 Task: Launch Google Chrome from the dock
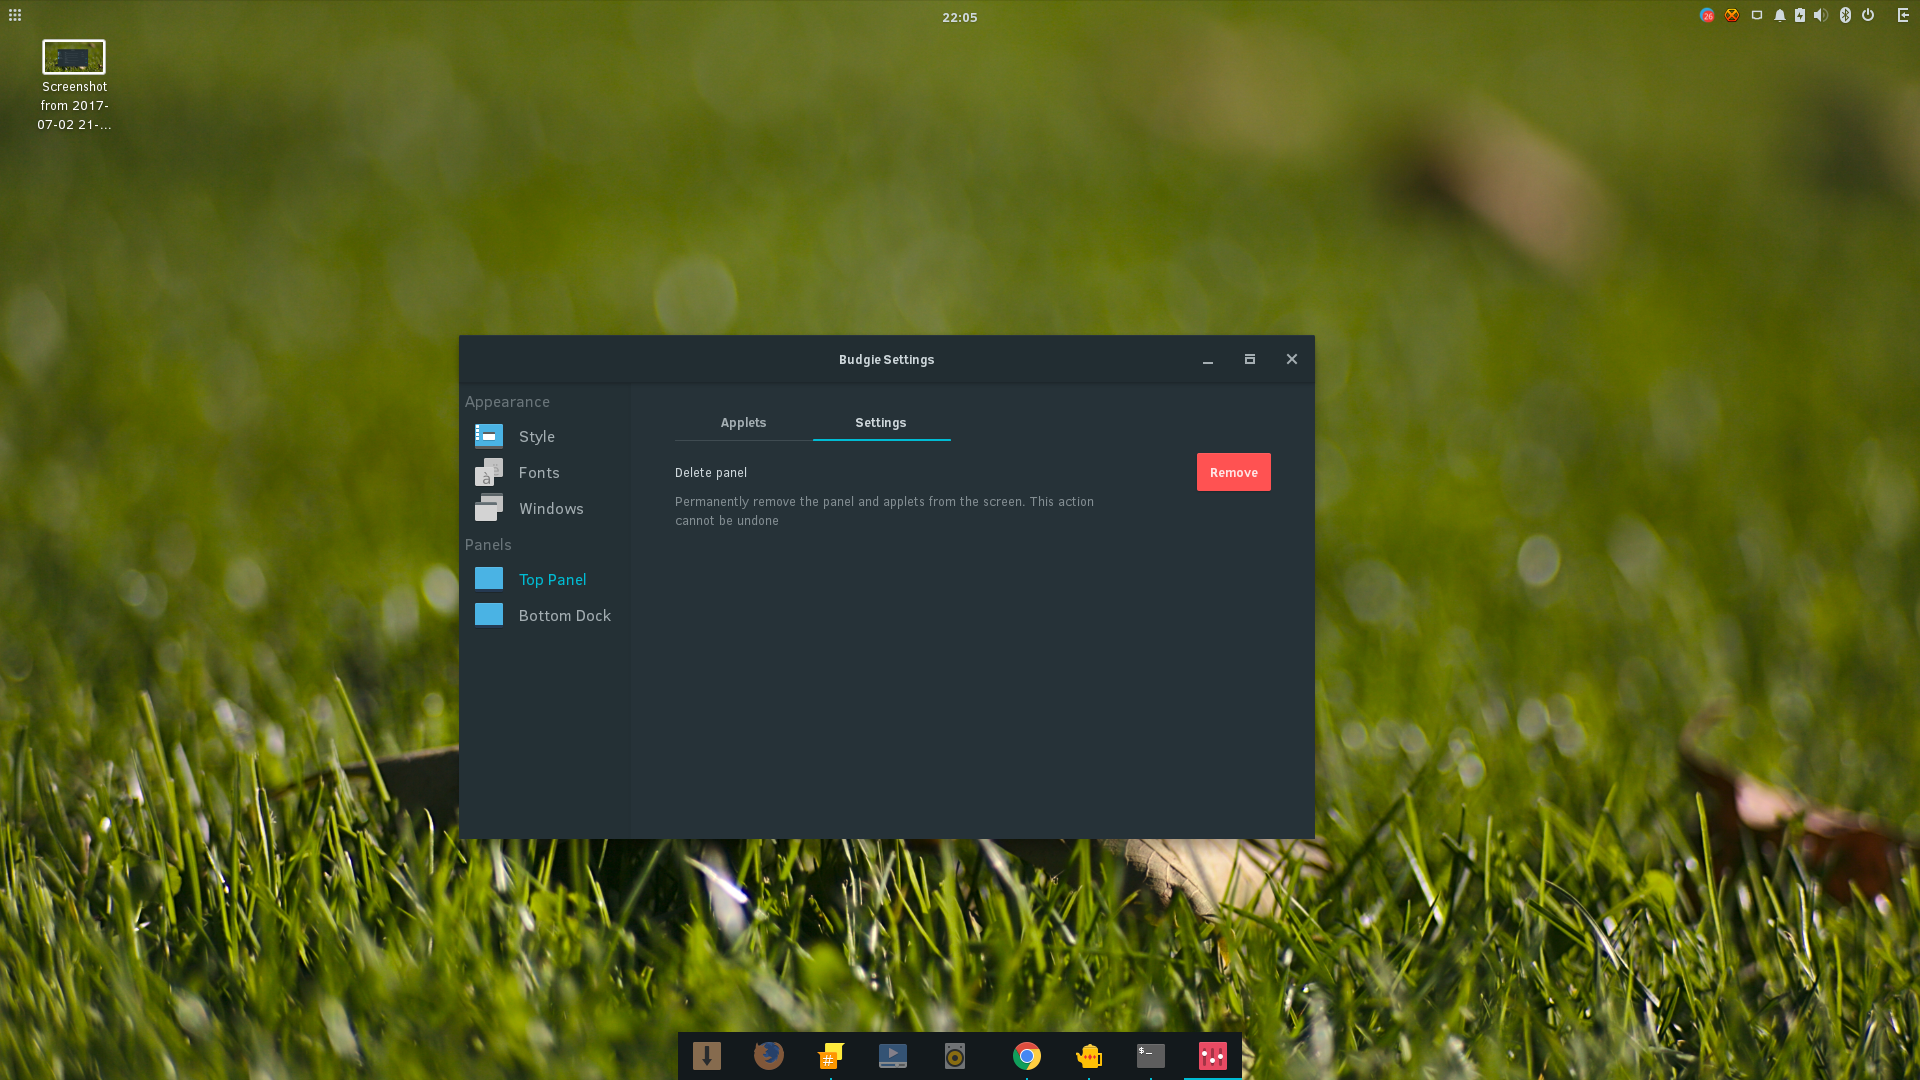[1027, 1056]
